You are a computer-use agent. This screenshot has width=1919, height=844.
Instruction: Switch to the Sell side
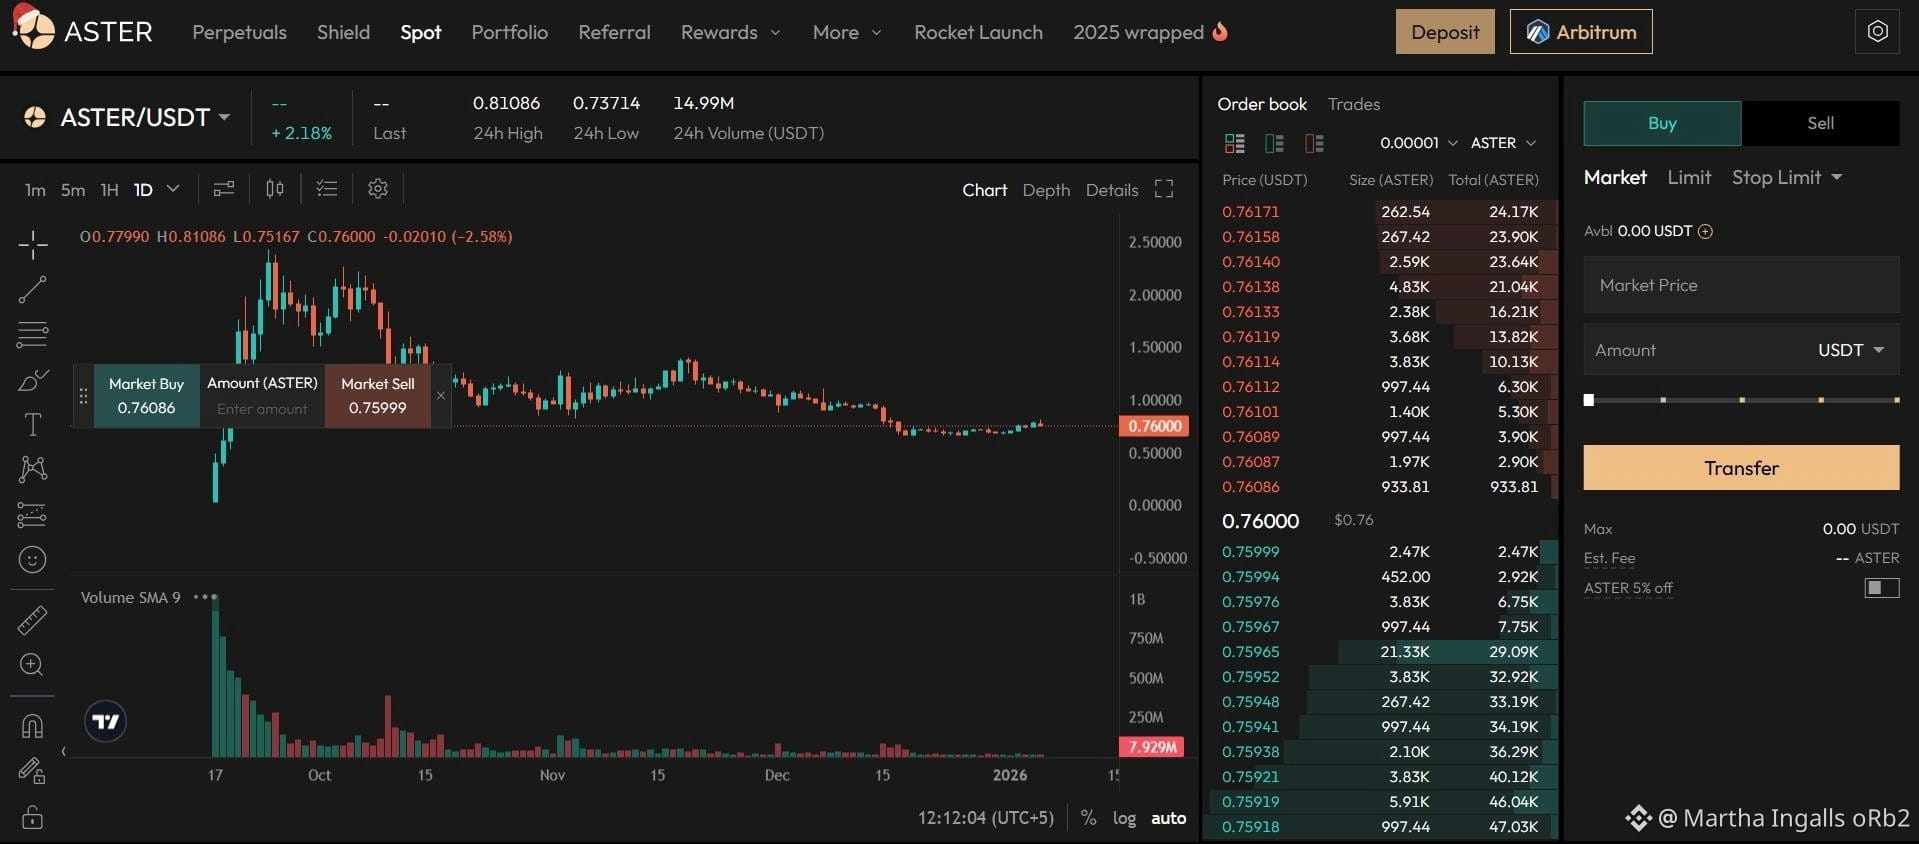(1820, 123)
